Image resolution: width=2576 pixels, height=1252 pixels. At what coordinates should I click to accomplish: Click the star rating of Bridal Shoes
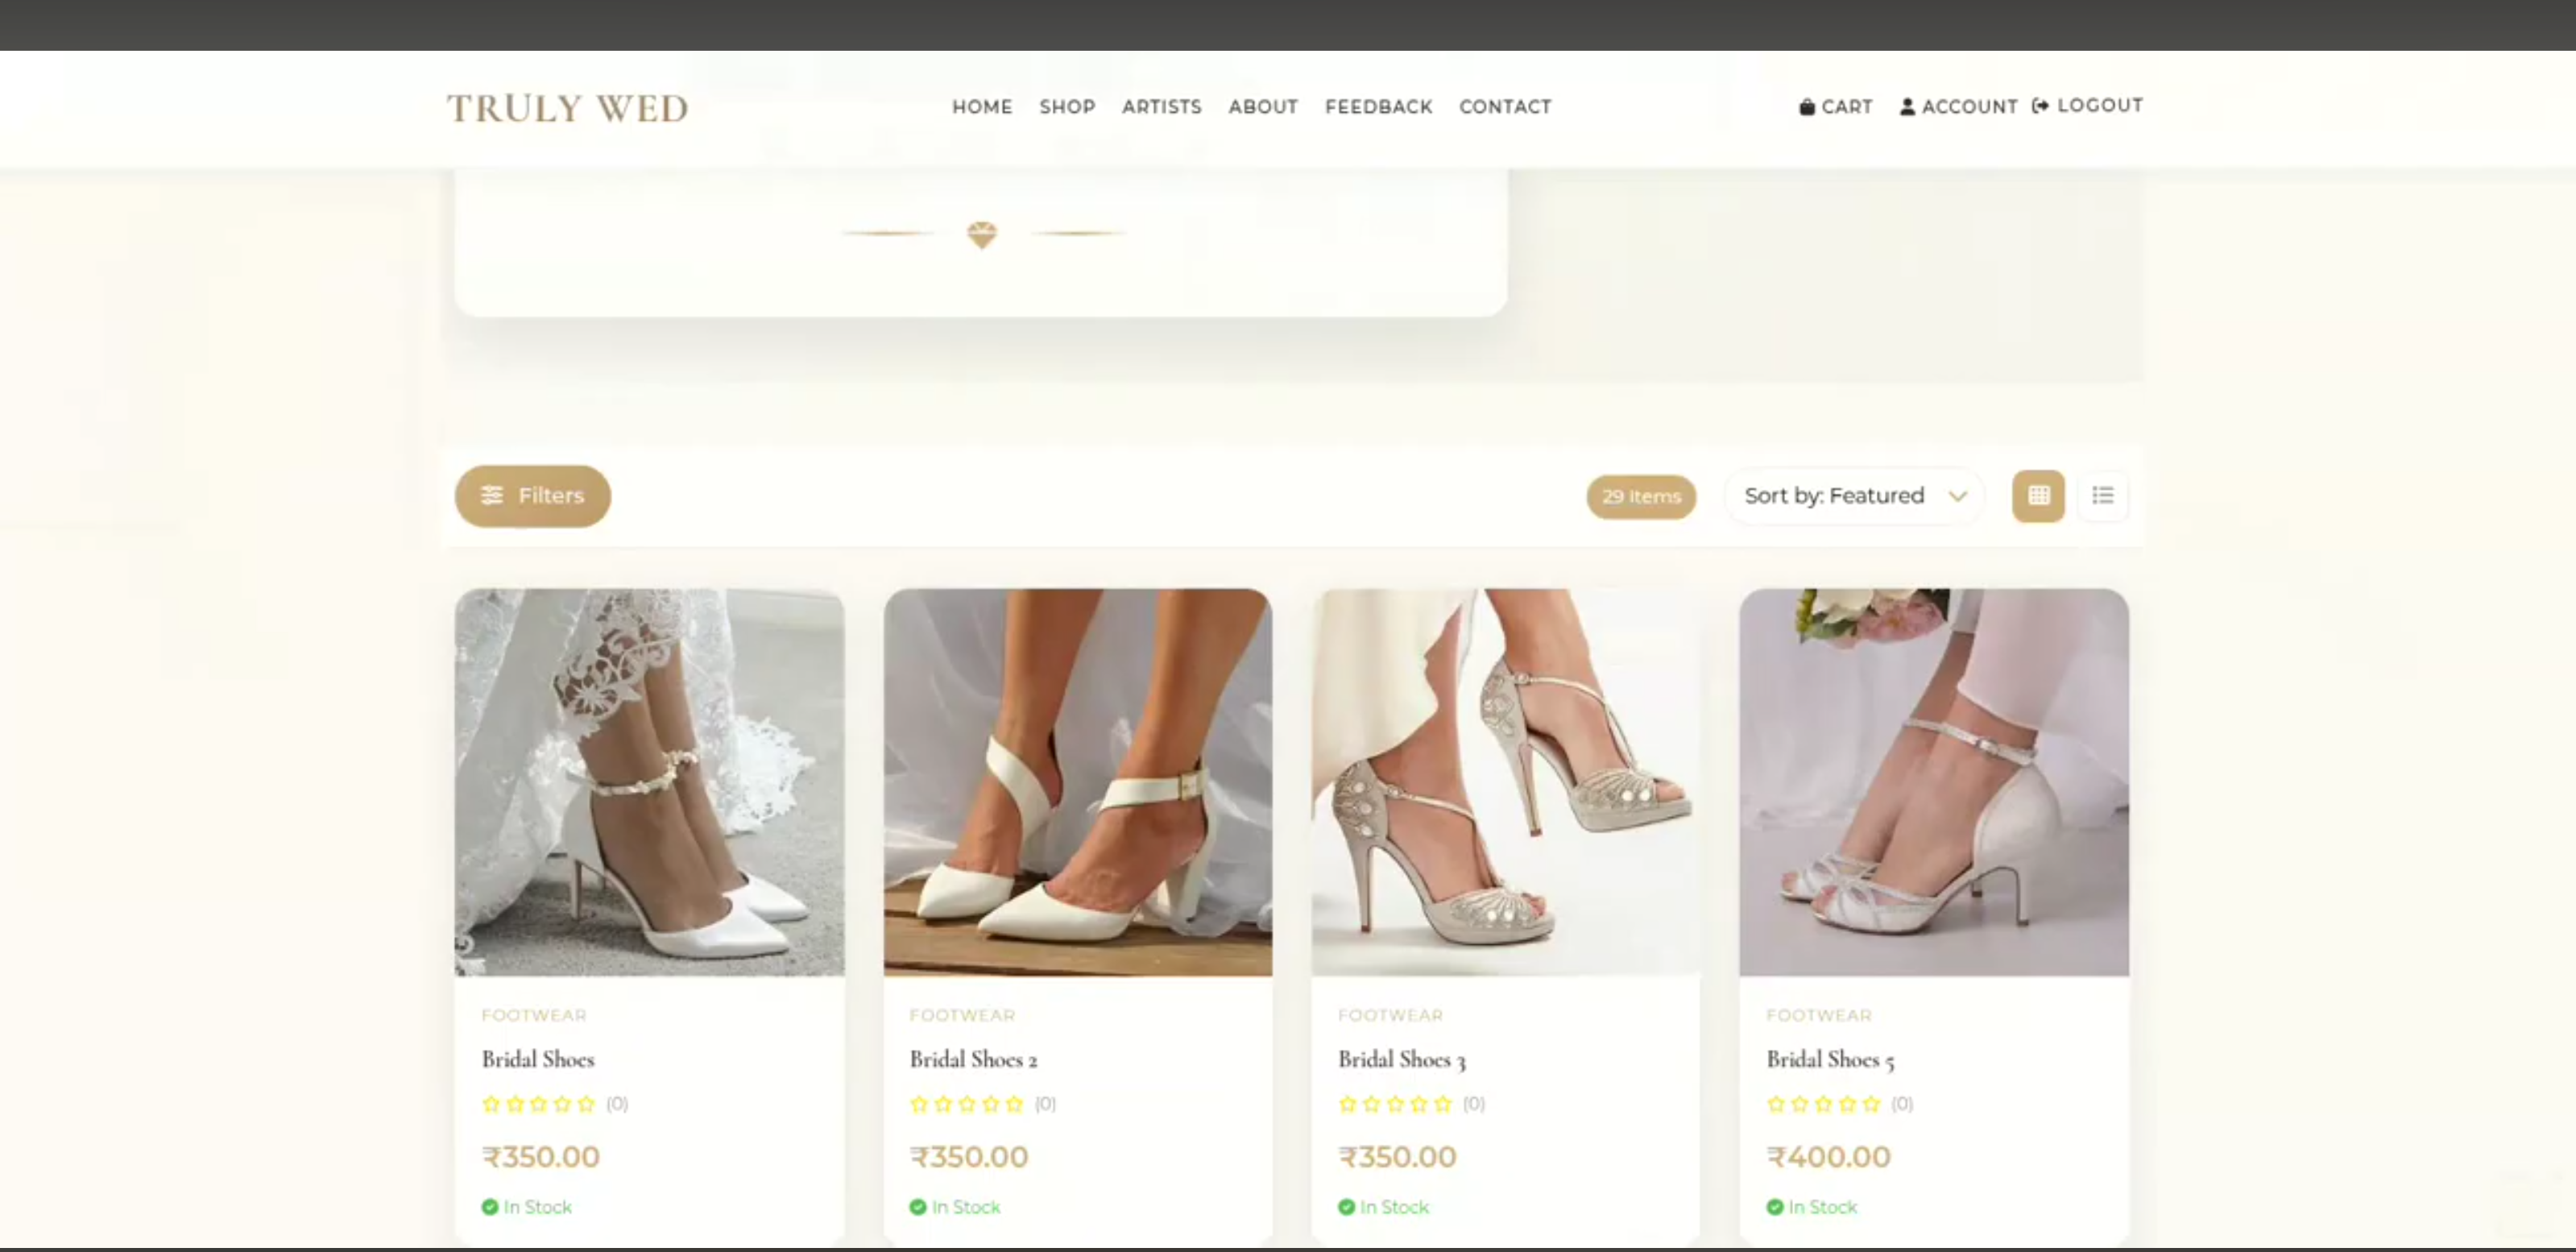pos(538,1104)
